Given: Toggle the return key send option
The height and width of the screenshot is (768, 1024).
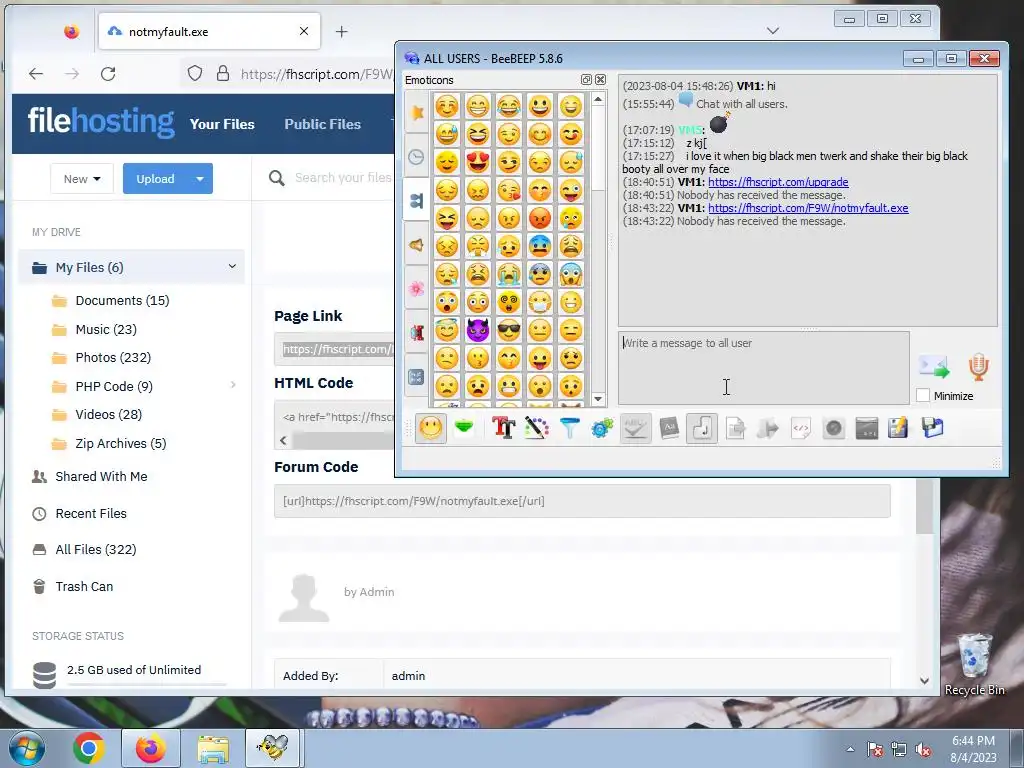Looking at the screenshot, I should 702,428.
